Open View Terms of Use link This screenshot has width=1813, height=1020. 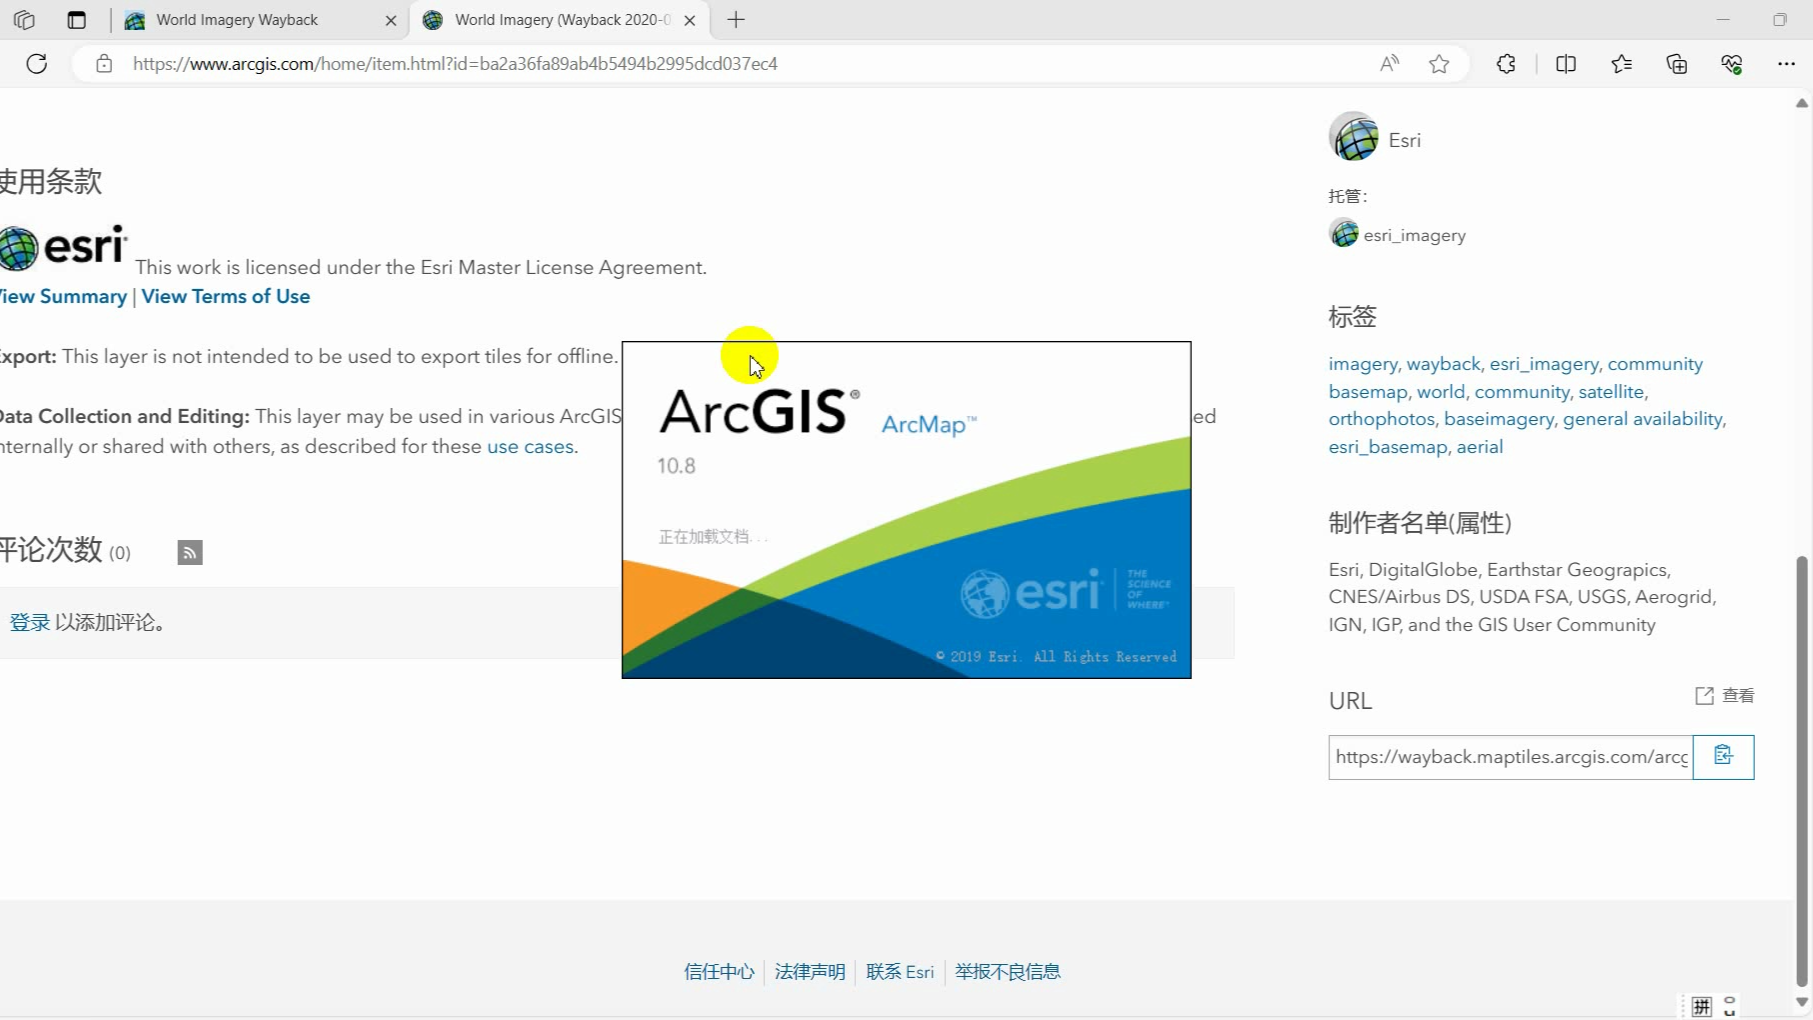click(225, 297)
